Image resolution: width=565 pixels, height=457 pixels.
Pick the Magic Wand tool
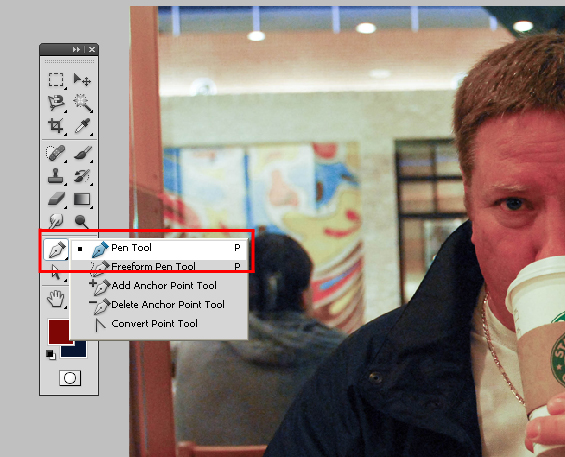click(82, 103)
